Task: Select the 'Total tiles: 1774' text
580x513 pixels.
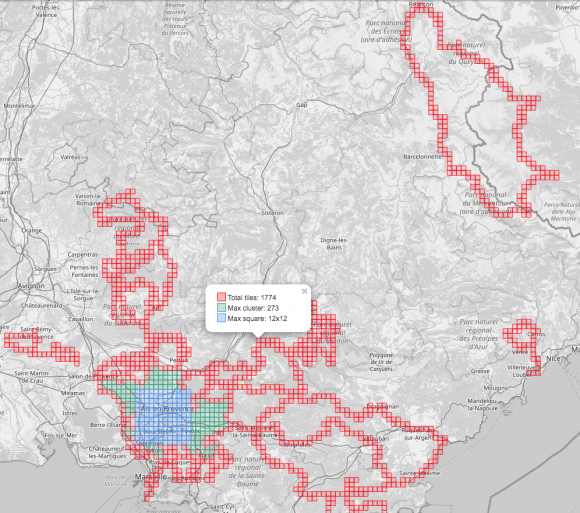Action: [252, 297]
